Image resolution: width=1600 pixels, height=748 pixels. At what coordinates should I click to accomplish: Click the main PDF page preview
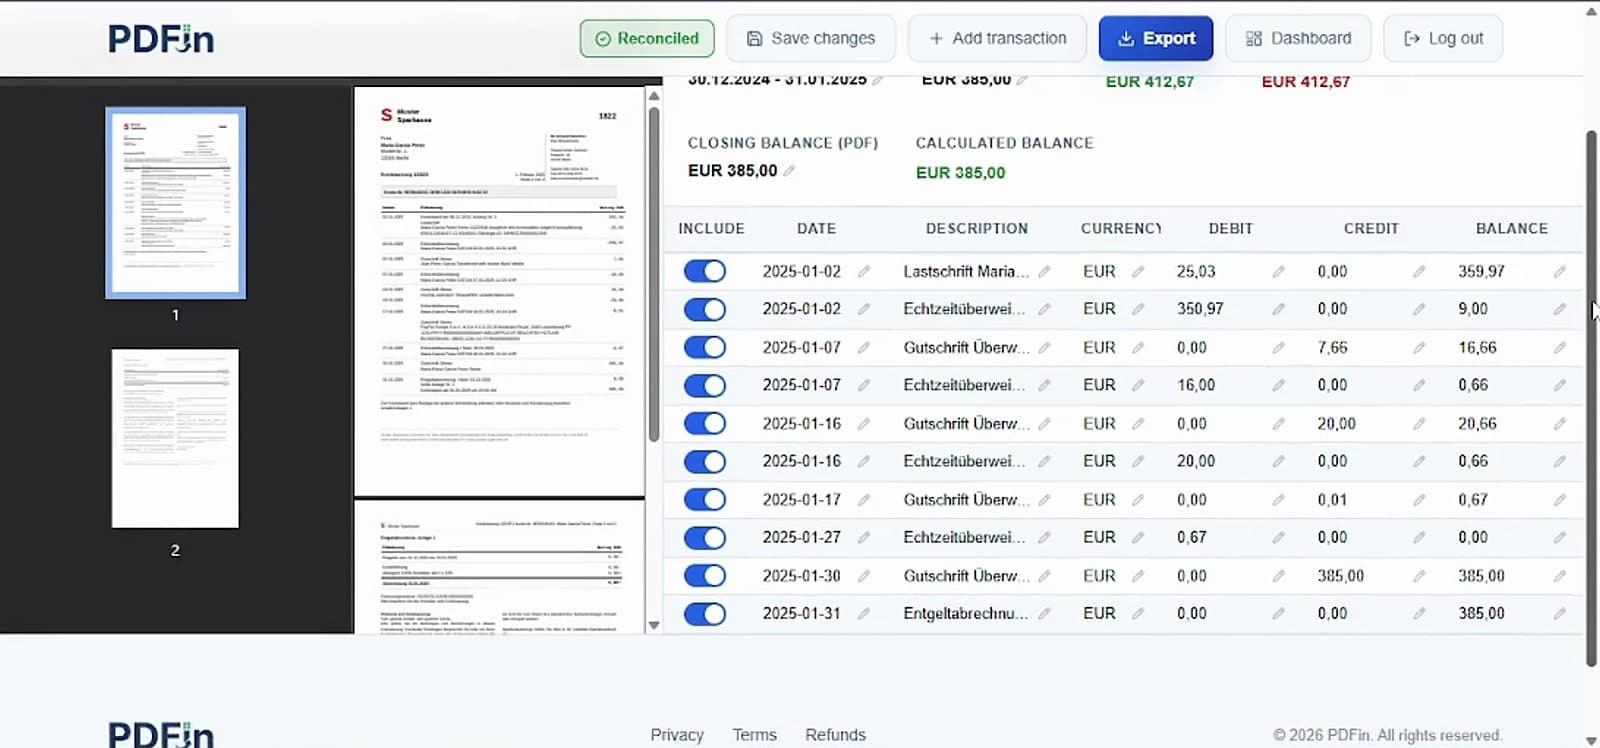pos(499,291)
